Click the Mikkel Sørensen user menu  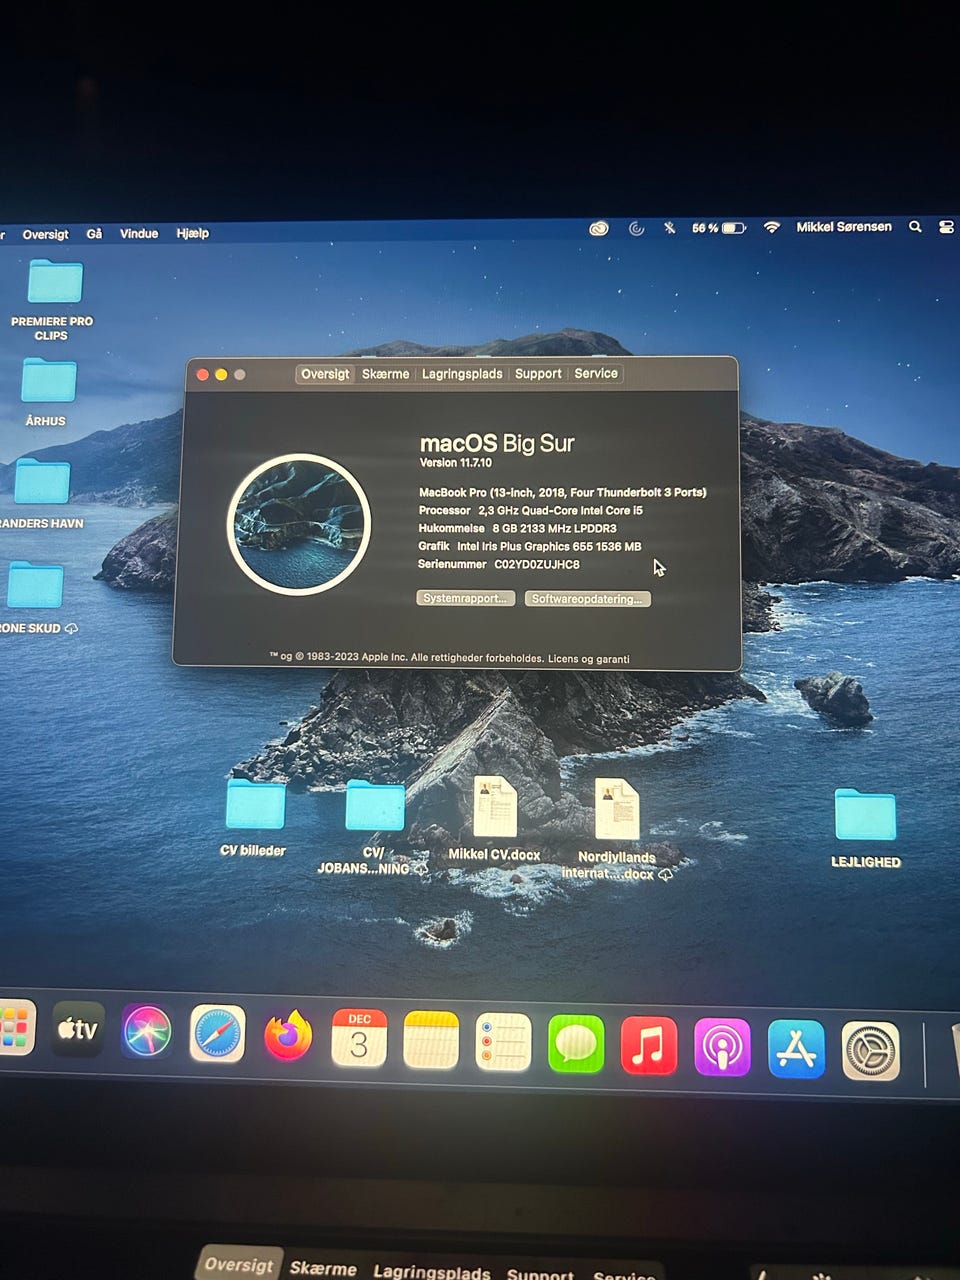click(844, 227)
